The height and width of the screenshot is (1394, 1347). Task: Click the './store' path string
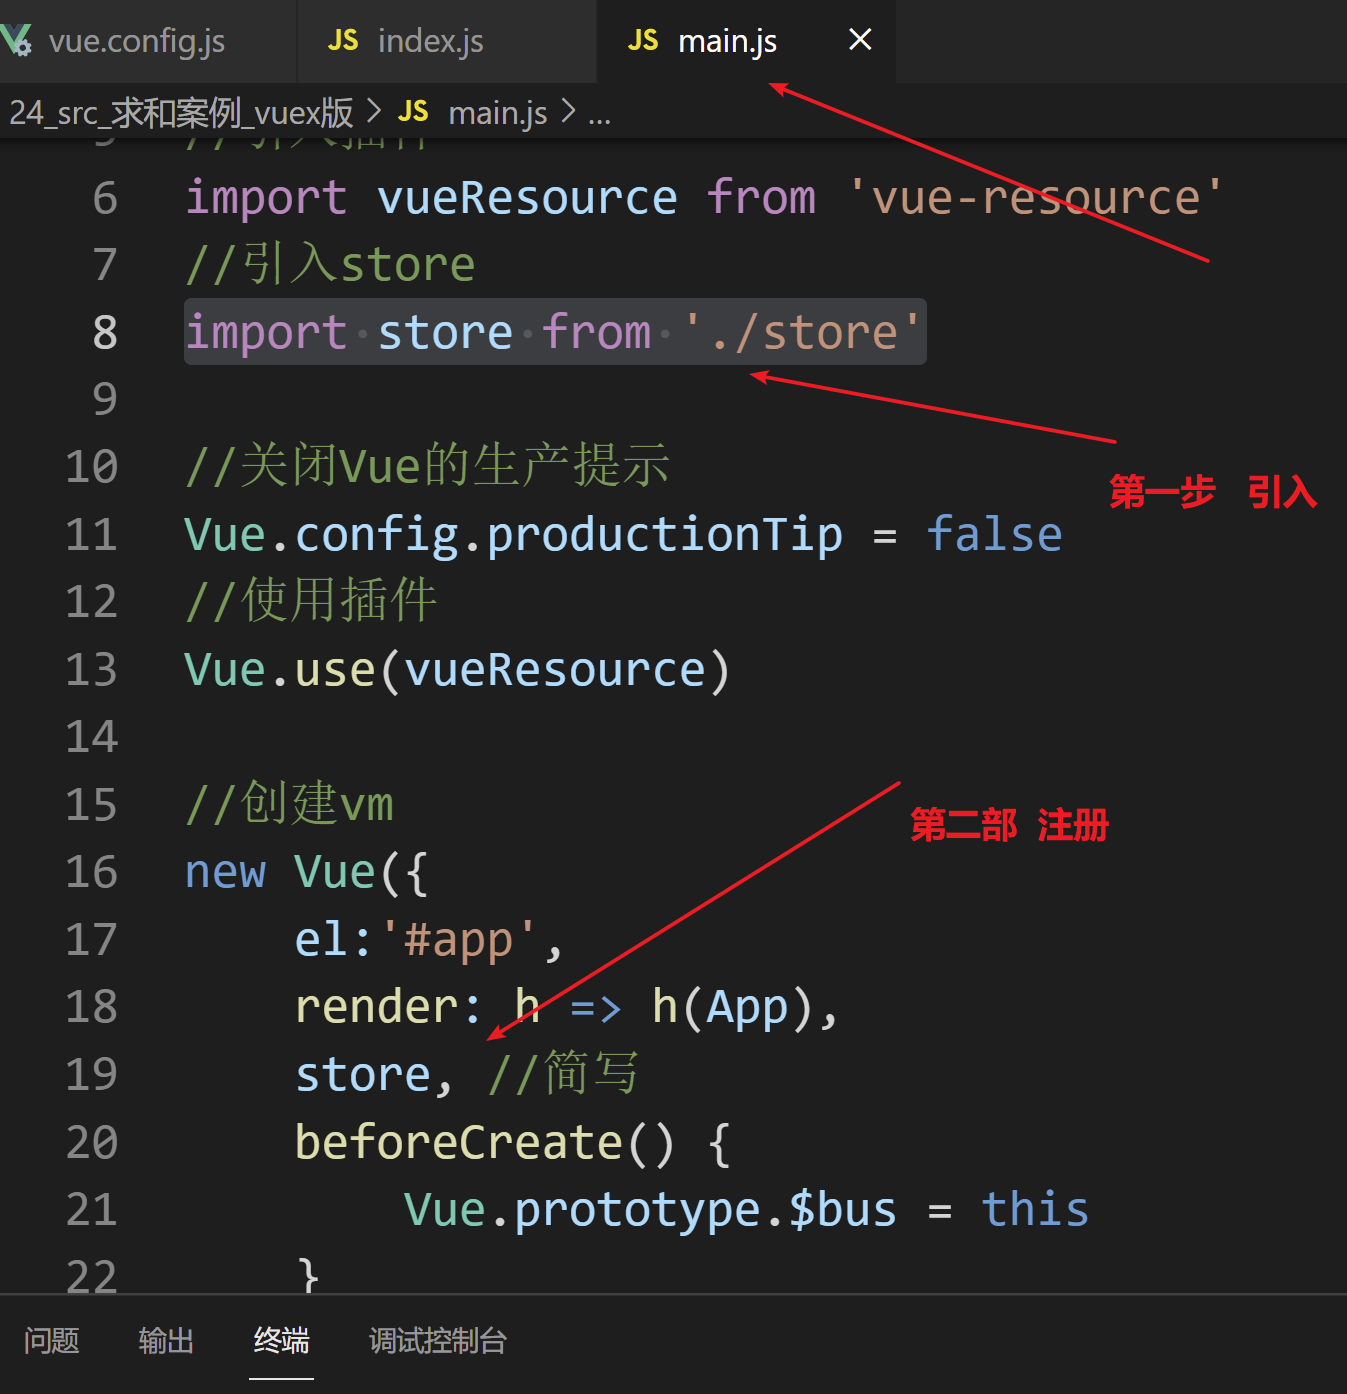pyautogui.click(x=803, y=332)
